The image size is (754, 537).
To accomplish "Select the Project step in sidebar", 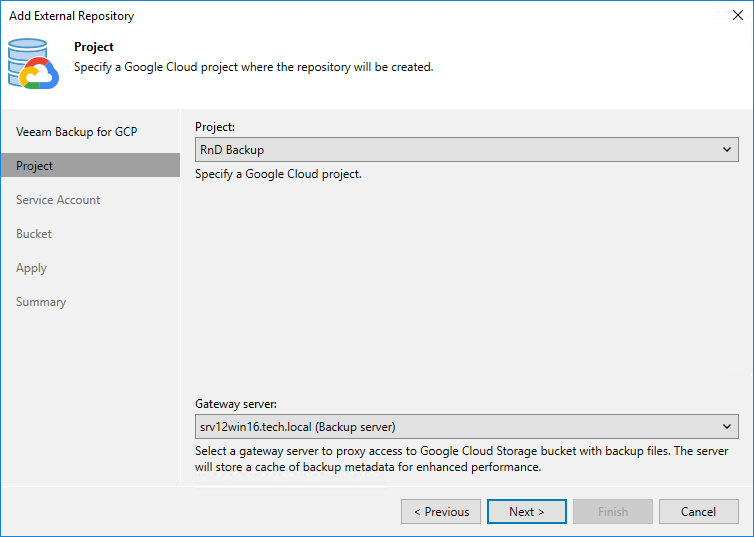I will (x=35, y=166).
